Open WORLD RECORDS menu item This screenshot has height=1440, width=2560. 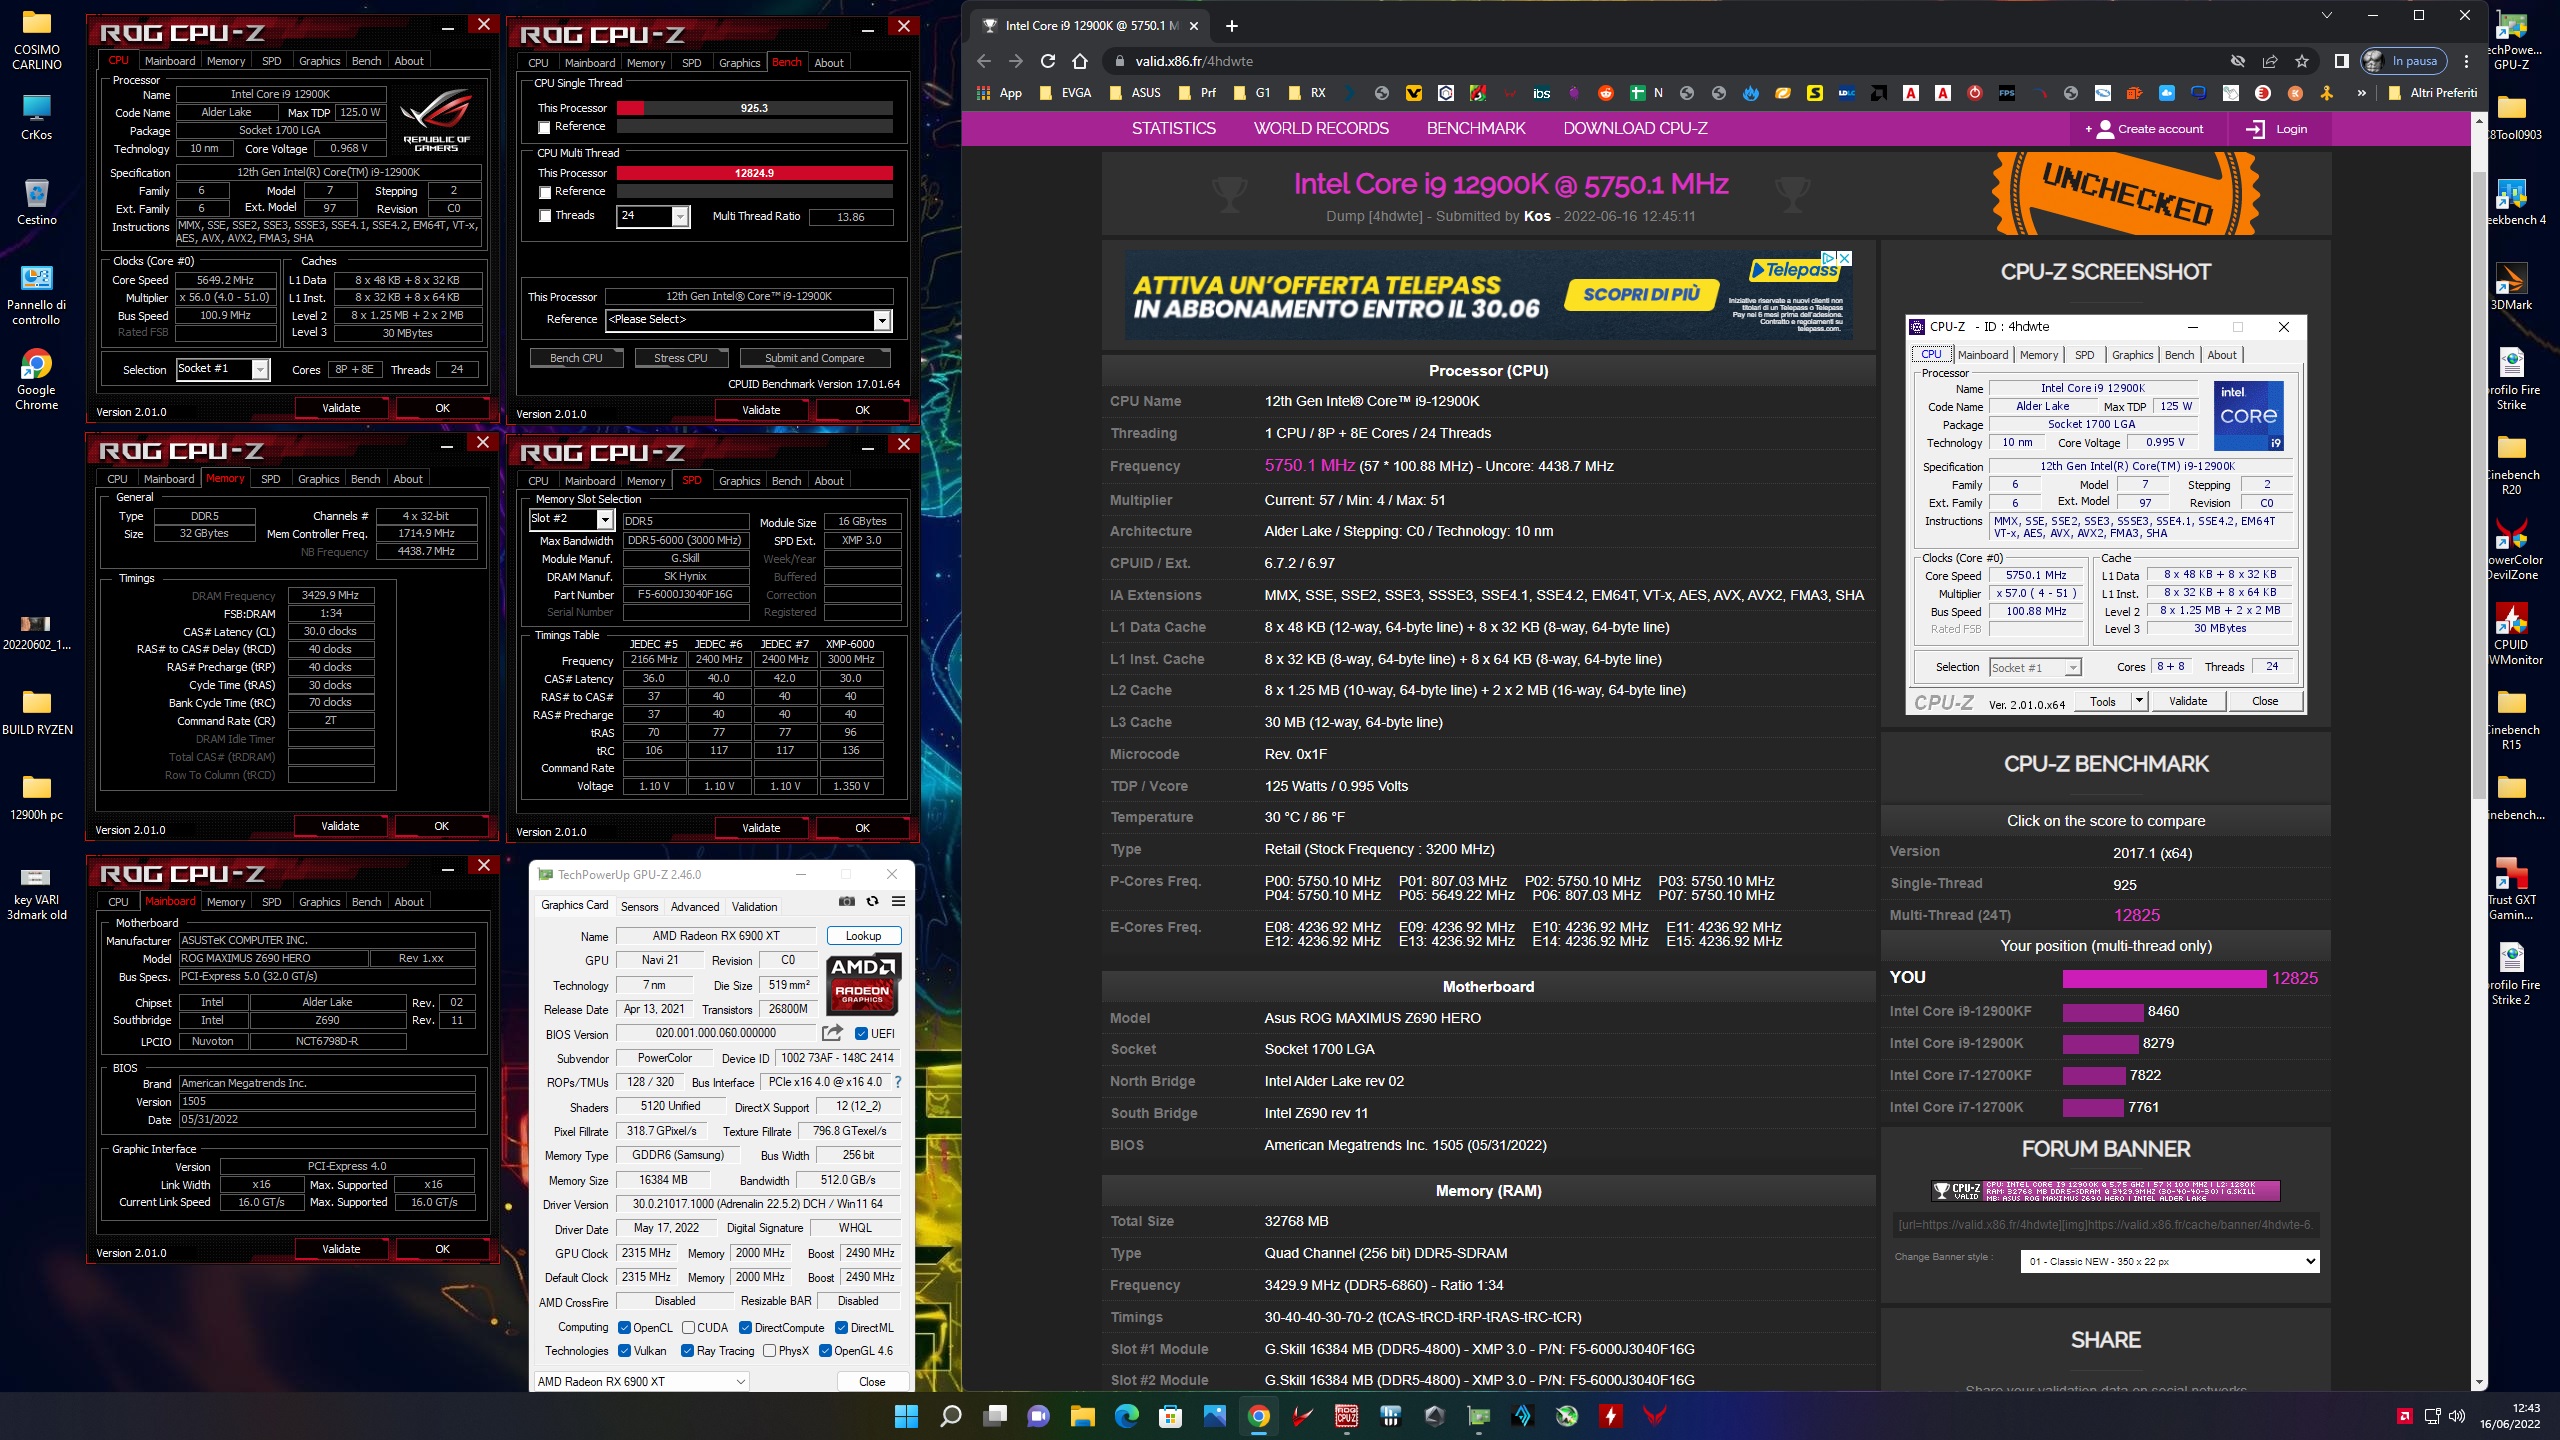coord(1321,128)
